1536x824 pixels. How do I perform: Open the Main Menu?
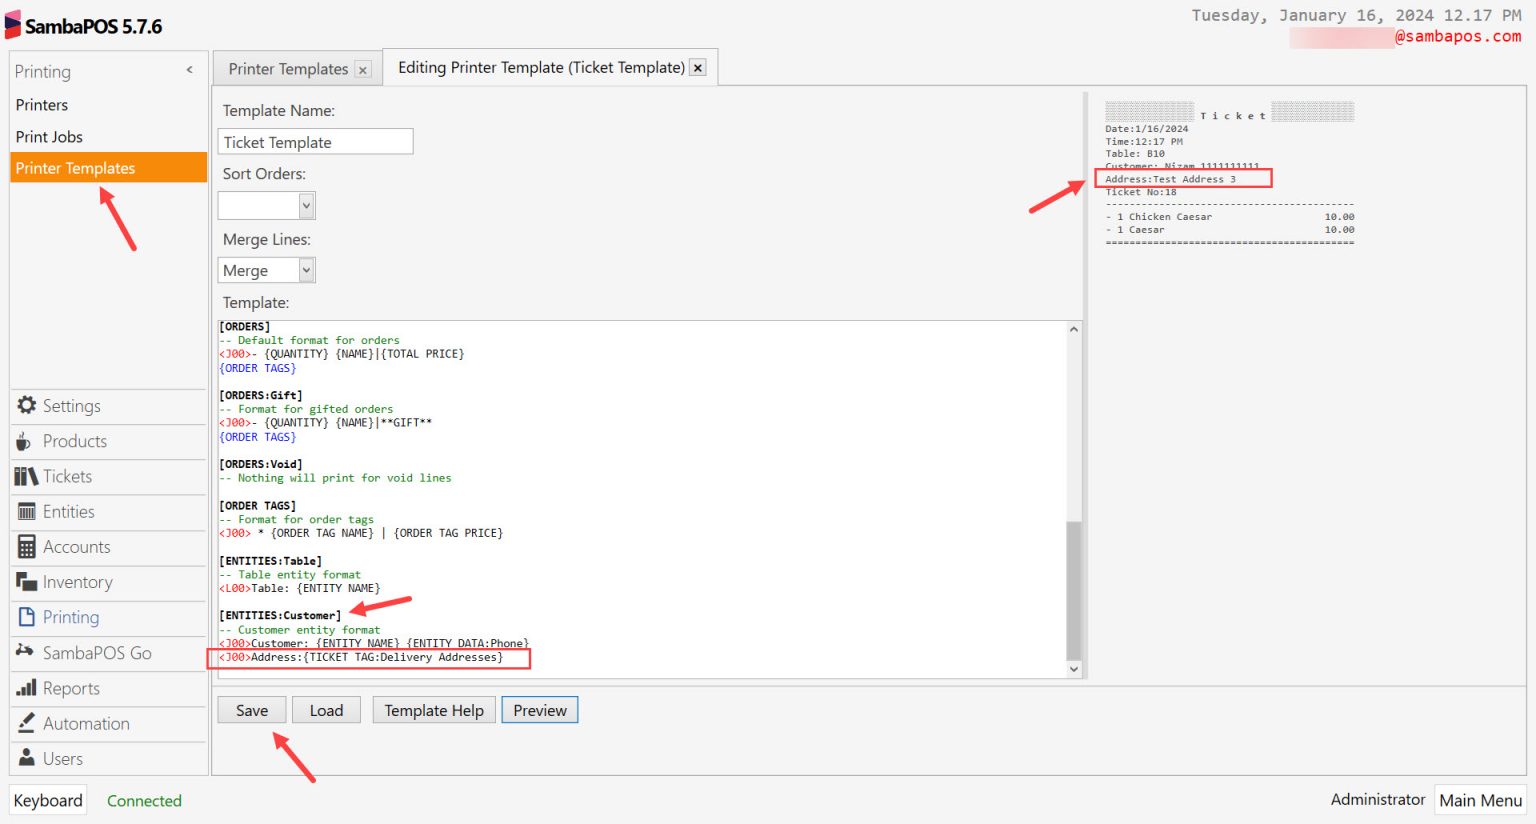point(1480,800)
